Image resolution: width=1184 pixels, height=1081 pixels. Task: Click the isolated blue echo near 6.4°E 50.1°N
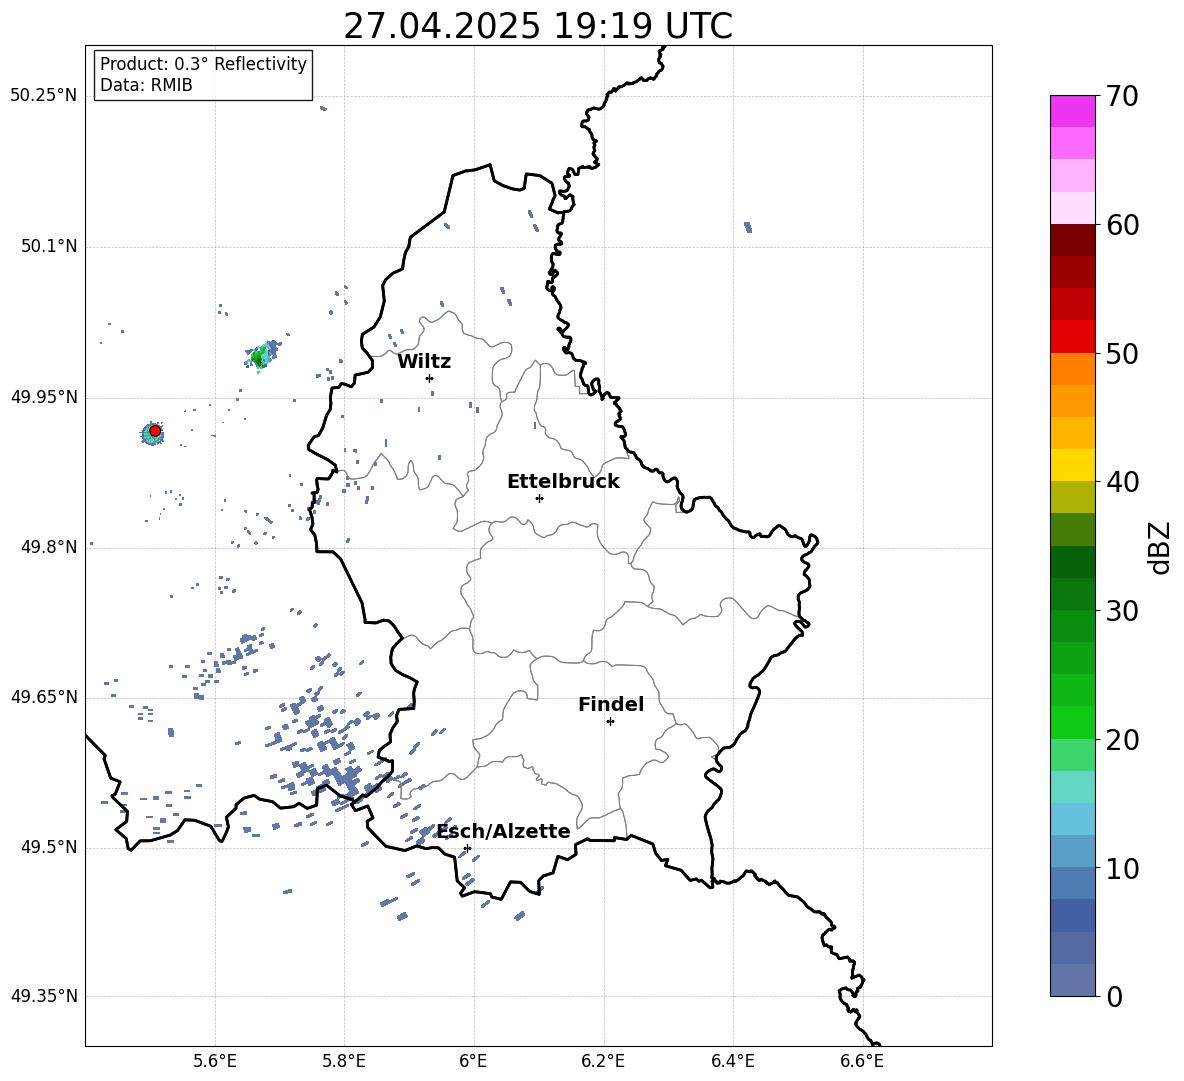click(x=748, y=226)
